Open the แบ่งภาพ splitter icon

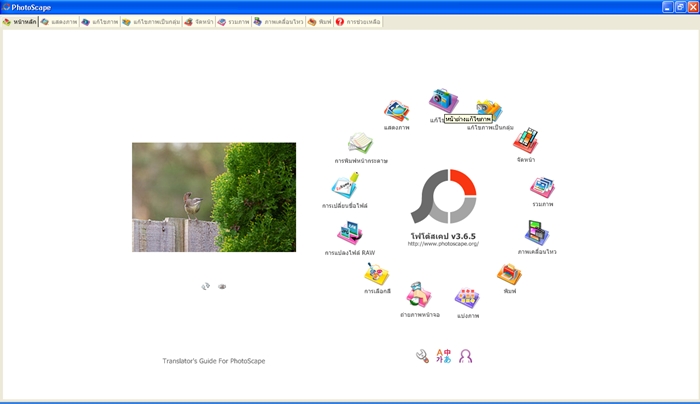pyautogui.click(x=467, y=298)
